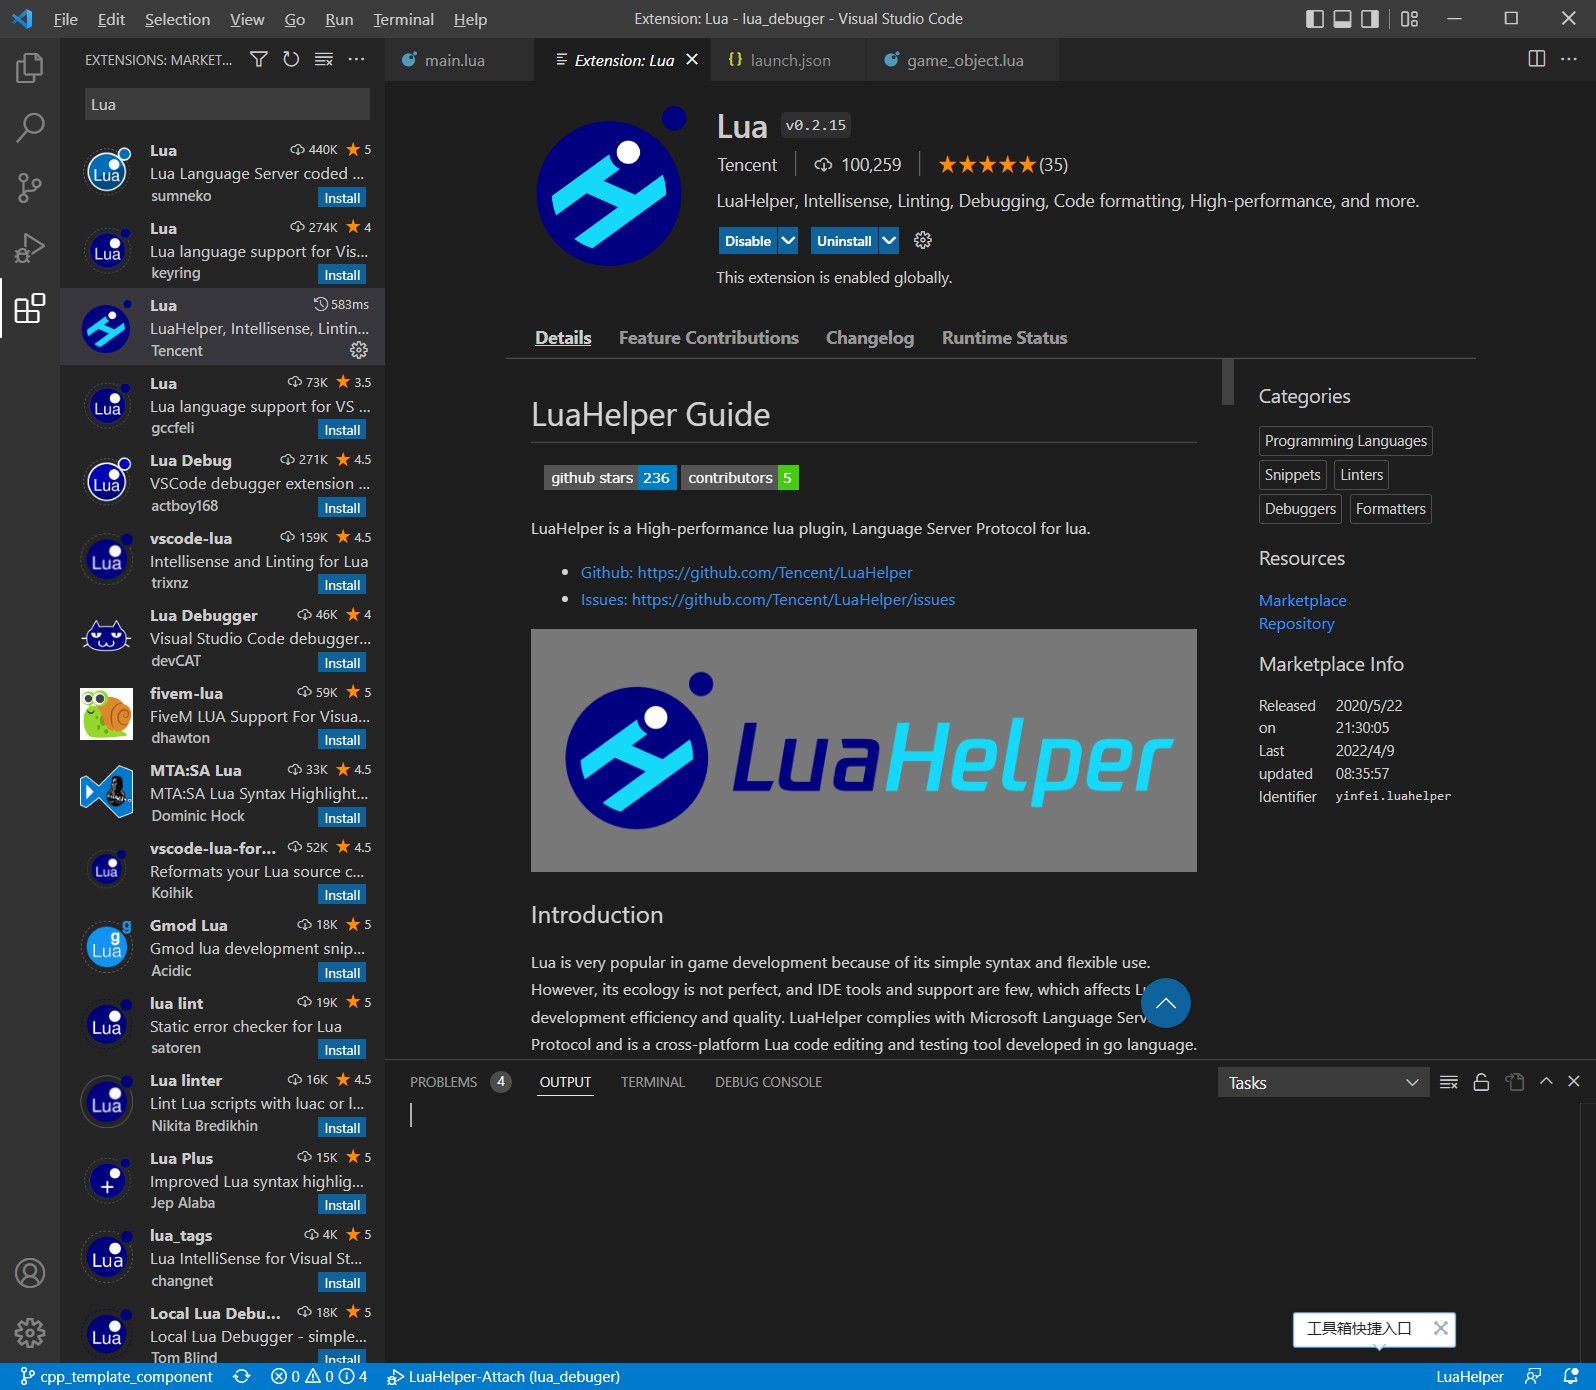Open the Tasks output channel dropdown
Viewport: 1596px width, 1390px height.
click(x=1324, y=1082)
